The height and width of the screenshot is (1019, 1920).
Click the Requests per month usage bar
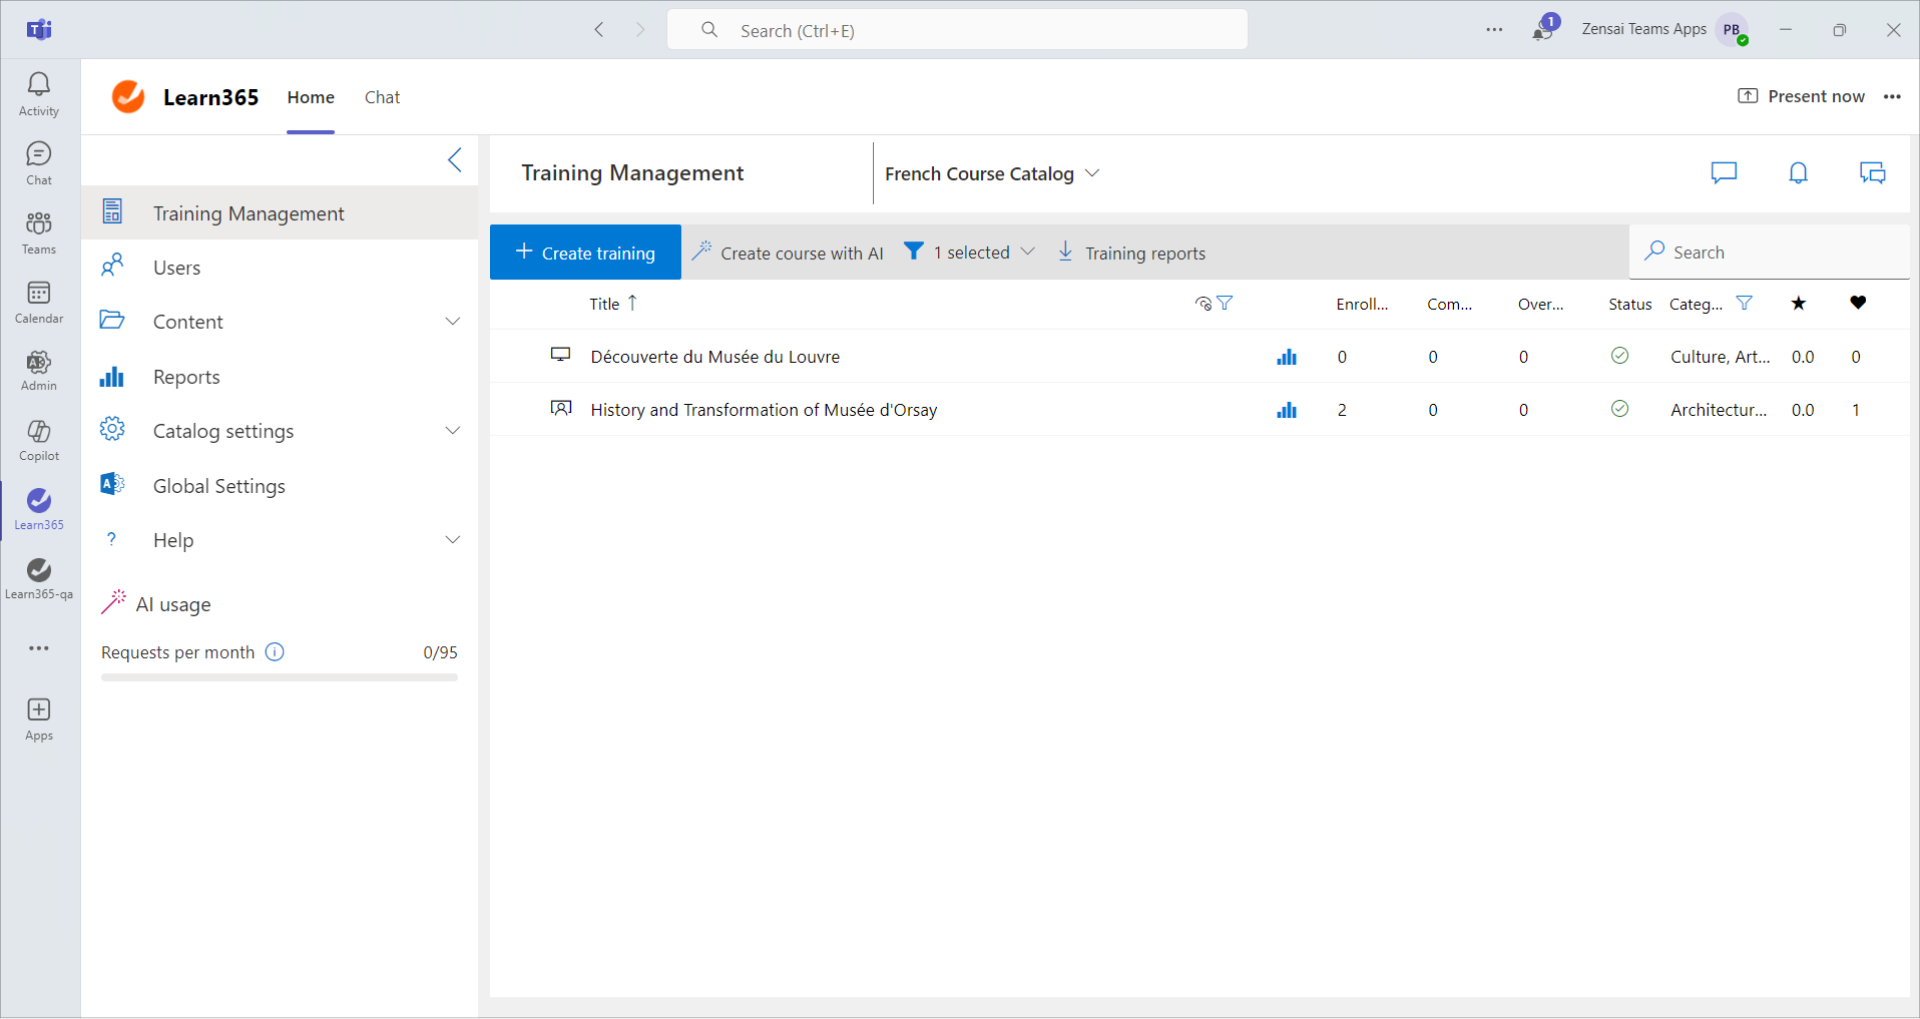click(x=279, y=678)
